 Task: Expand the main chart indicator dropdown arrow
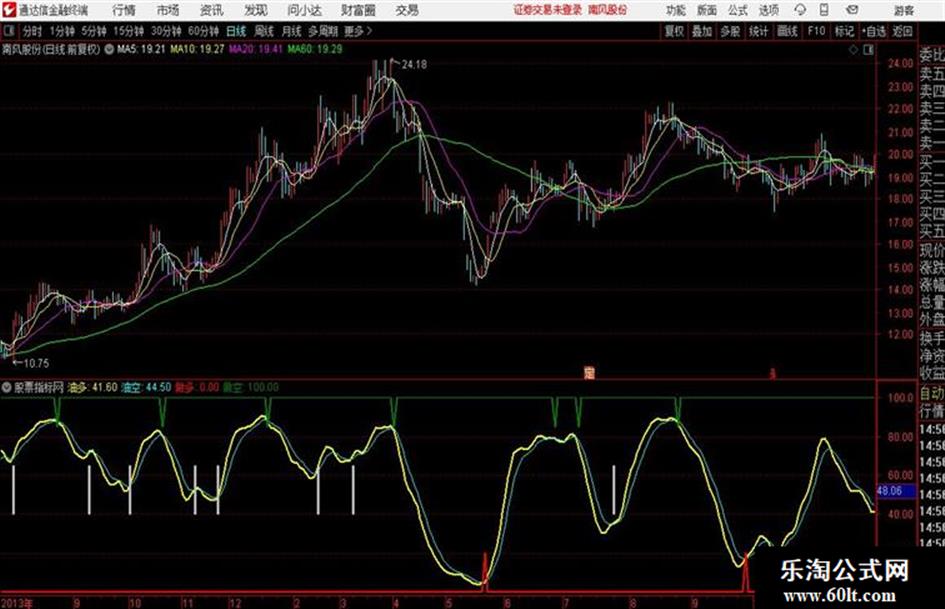coord(109,49)
